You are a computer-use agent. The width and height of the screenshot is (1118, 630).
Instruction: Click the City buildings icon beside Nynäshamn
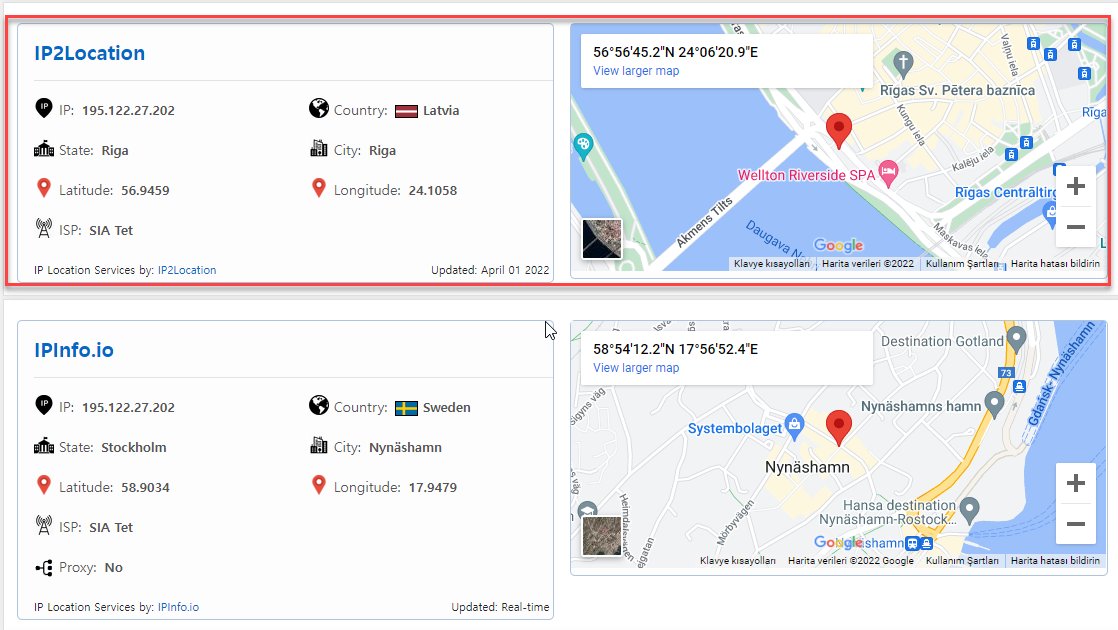pyautogui.click(x=319, y=445)
